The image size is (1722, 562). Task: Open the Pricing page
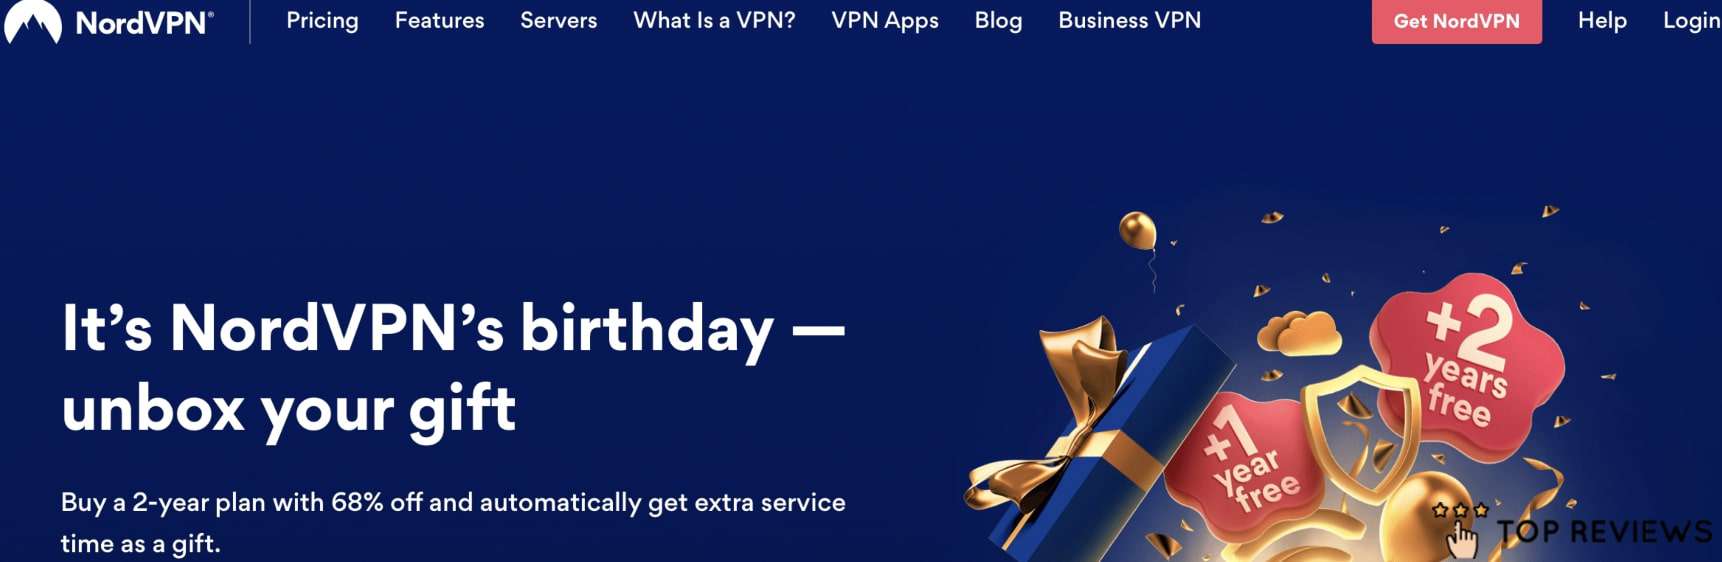pyautogui.click(x=322, y=21)
